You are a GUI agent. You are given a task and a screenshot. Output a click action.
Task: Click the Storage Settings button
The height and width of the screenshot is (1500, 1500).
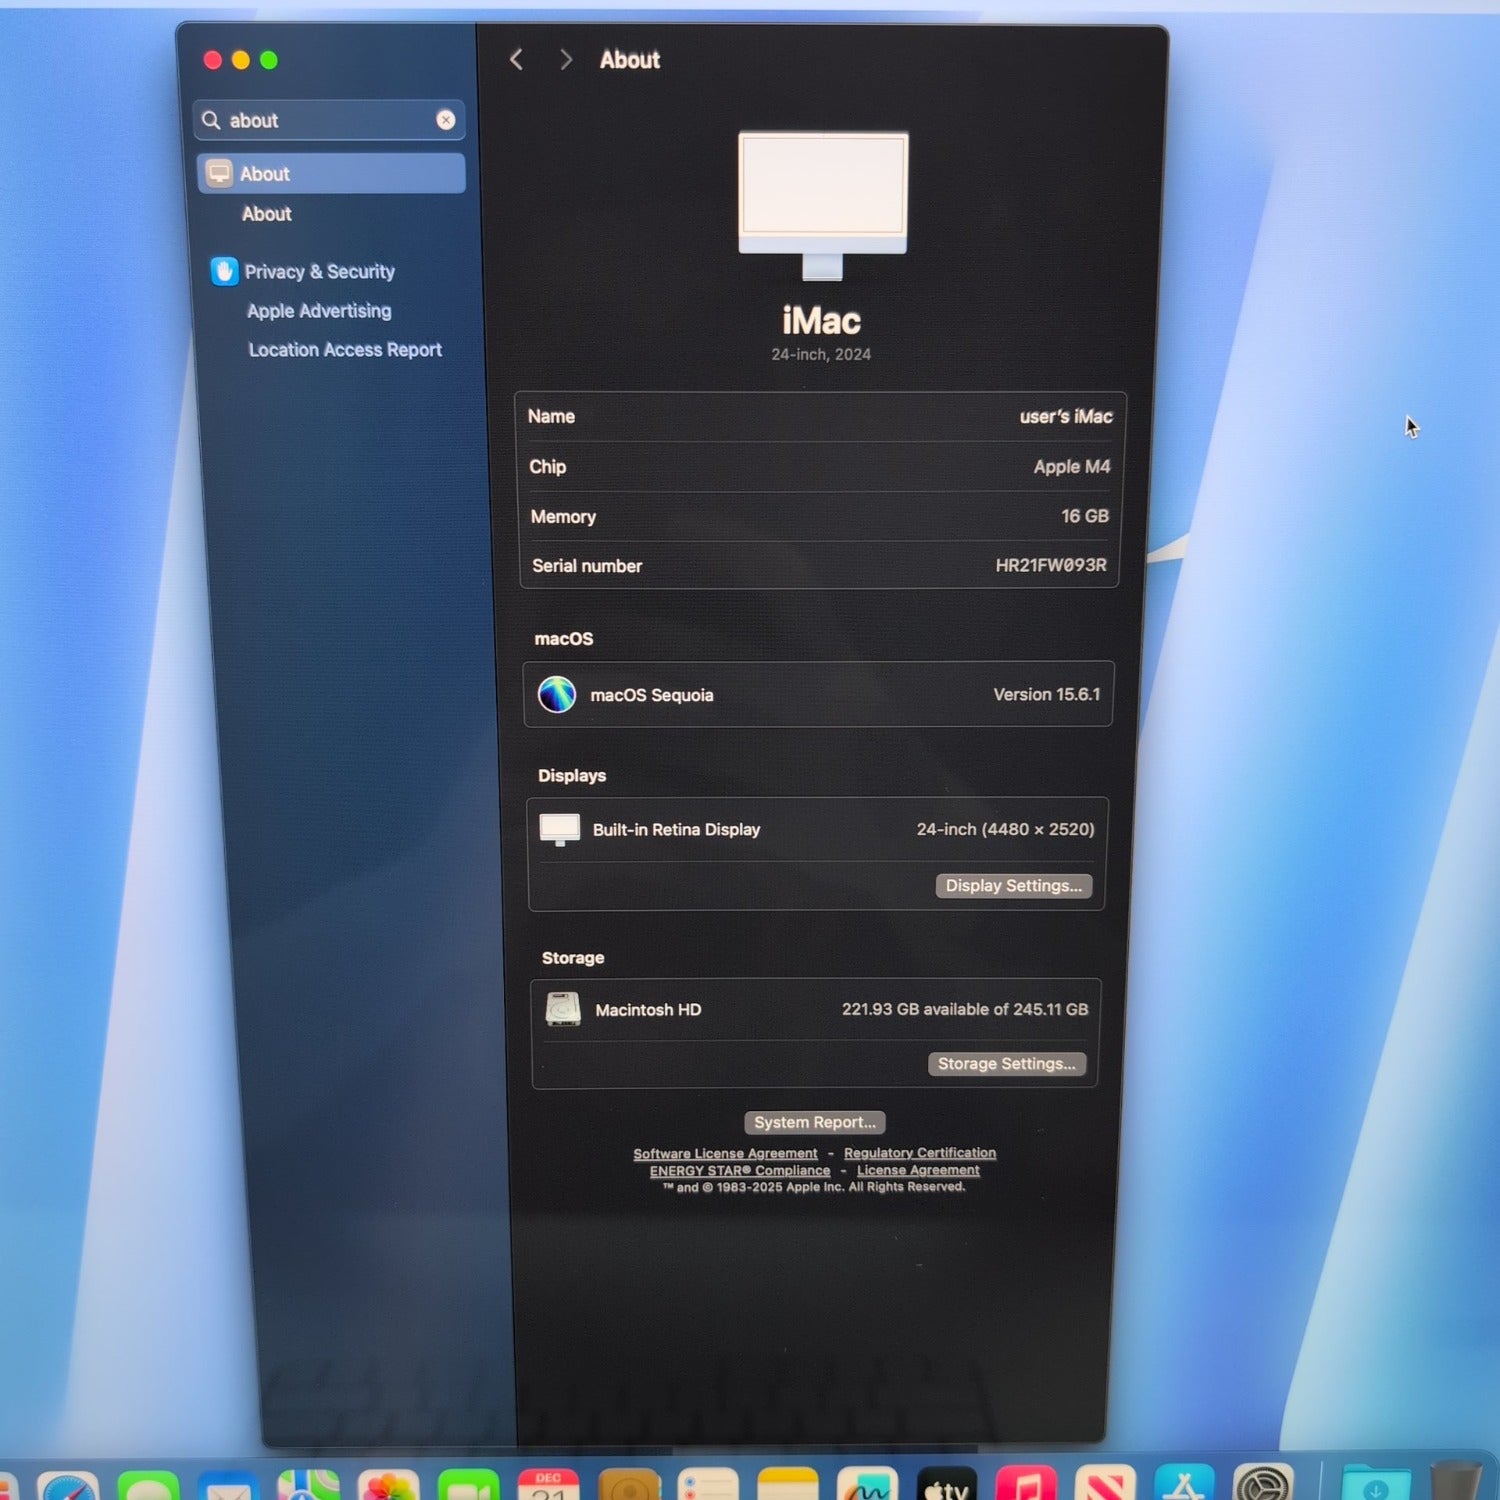1006,1064
